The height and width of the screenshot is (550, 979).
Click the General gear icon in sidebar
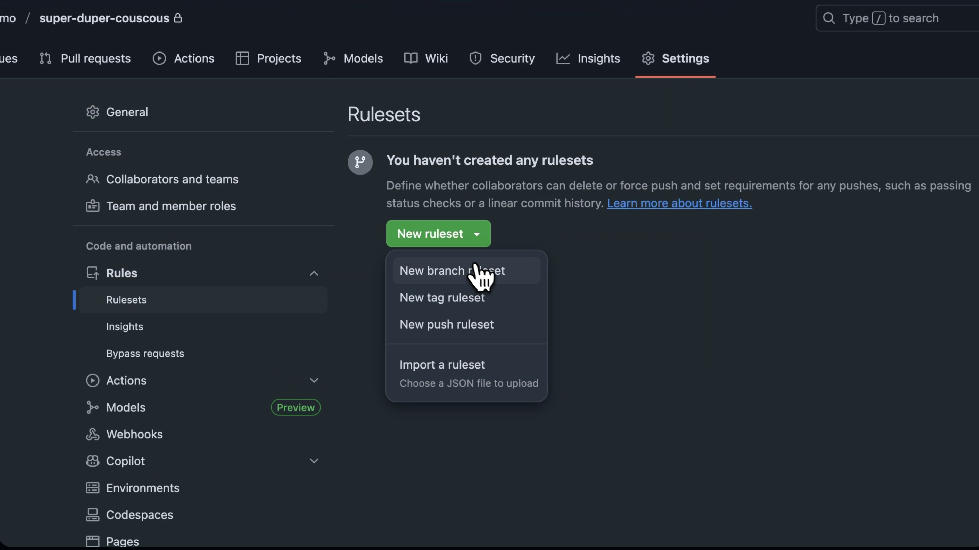(92, 112)
